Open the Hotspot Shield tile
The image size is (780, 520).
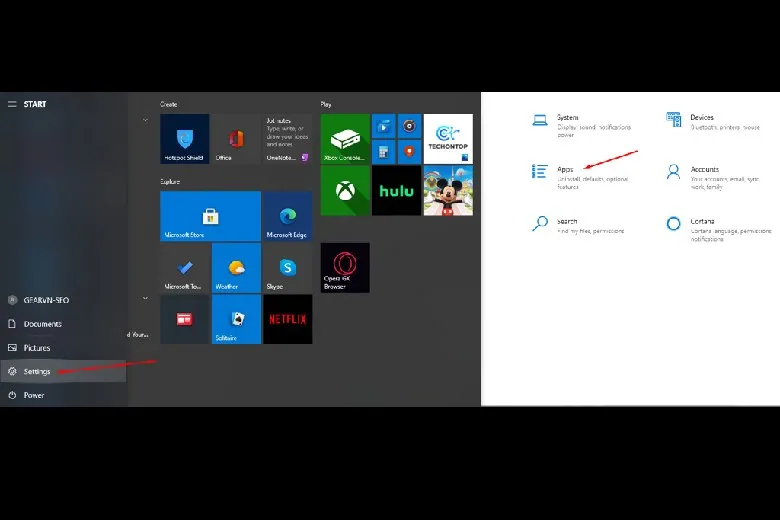(185, 139)
